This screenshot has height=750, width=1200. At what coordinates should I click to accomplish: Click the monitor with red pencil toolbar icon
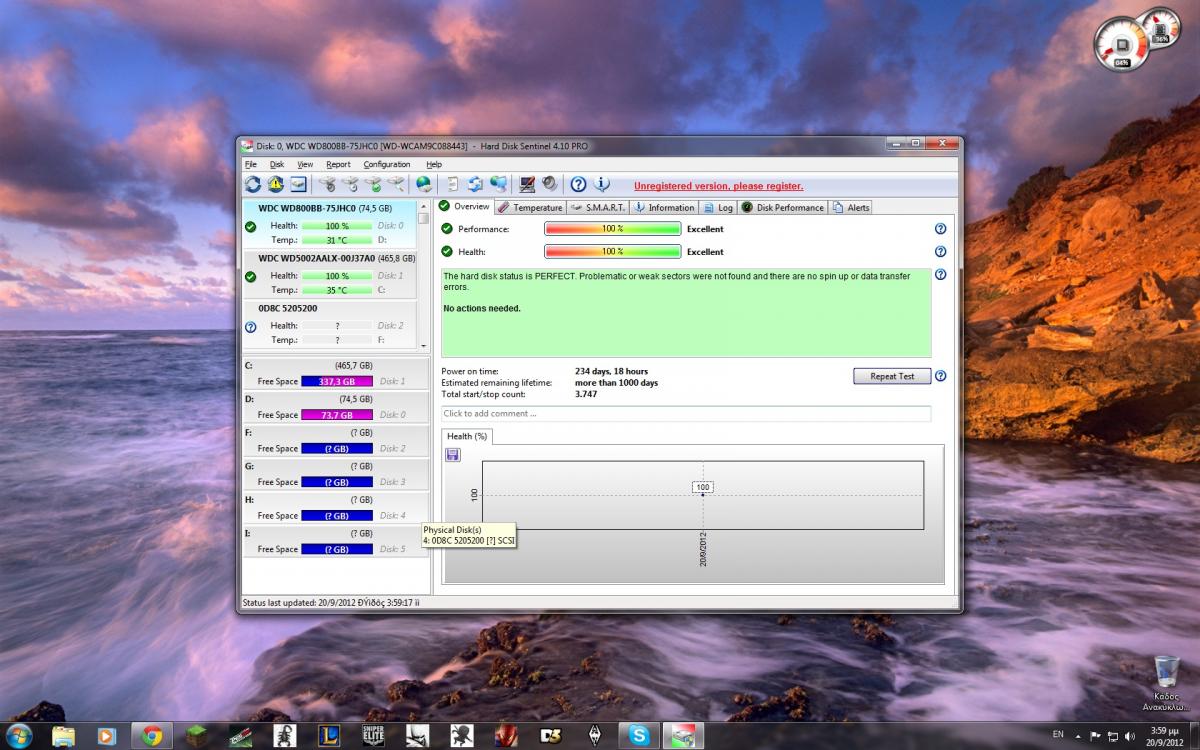click(527, 184)
